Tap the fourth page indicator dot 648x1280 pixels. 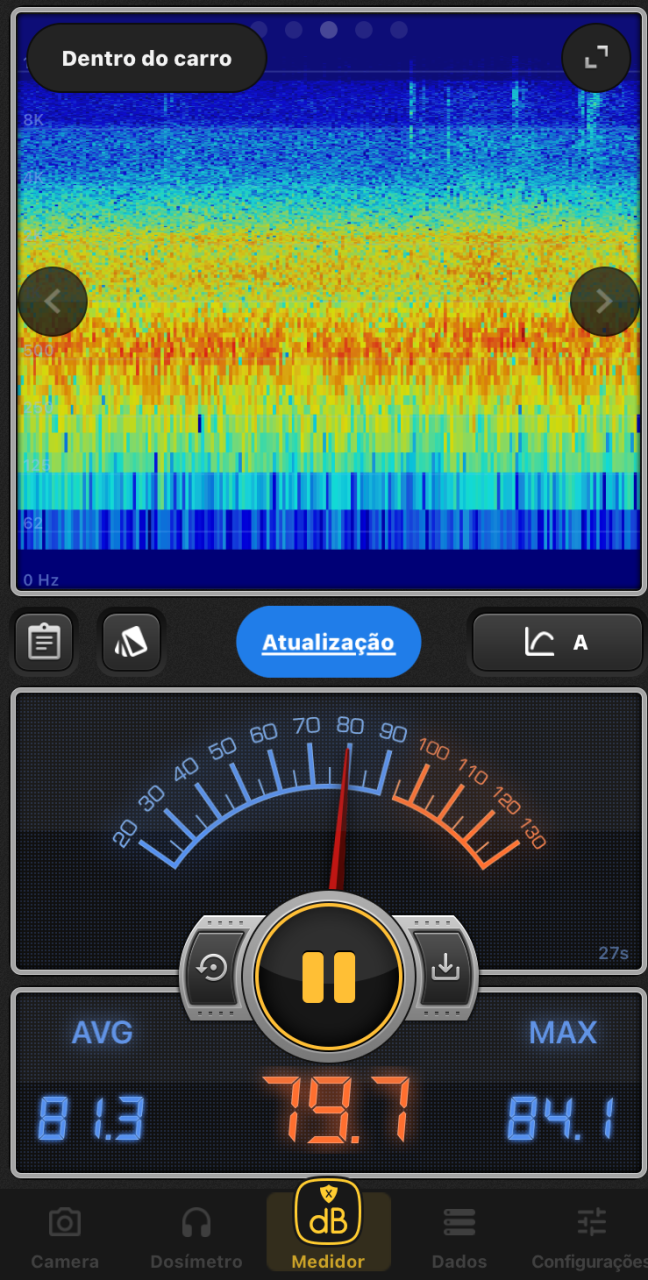pos(364,30)
